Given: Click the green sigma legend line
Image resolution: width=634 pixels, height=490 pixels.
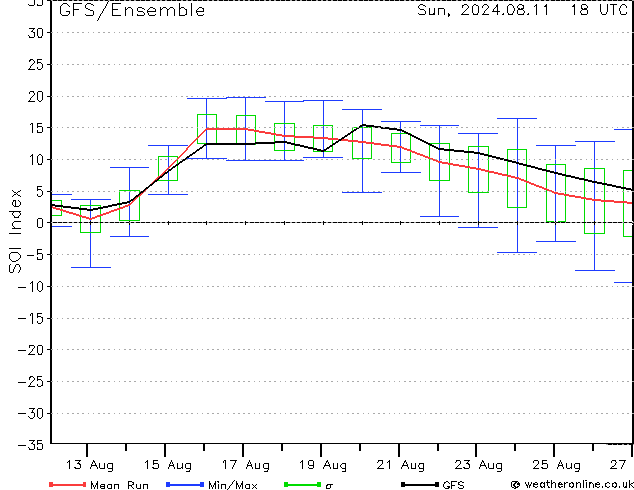Looking at the screenshot, I should click(303, 484).
